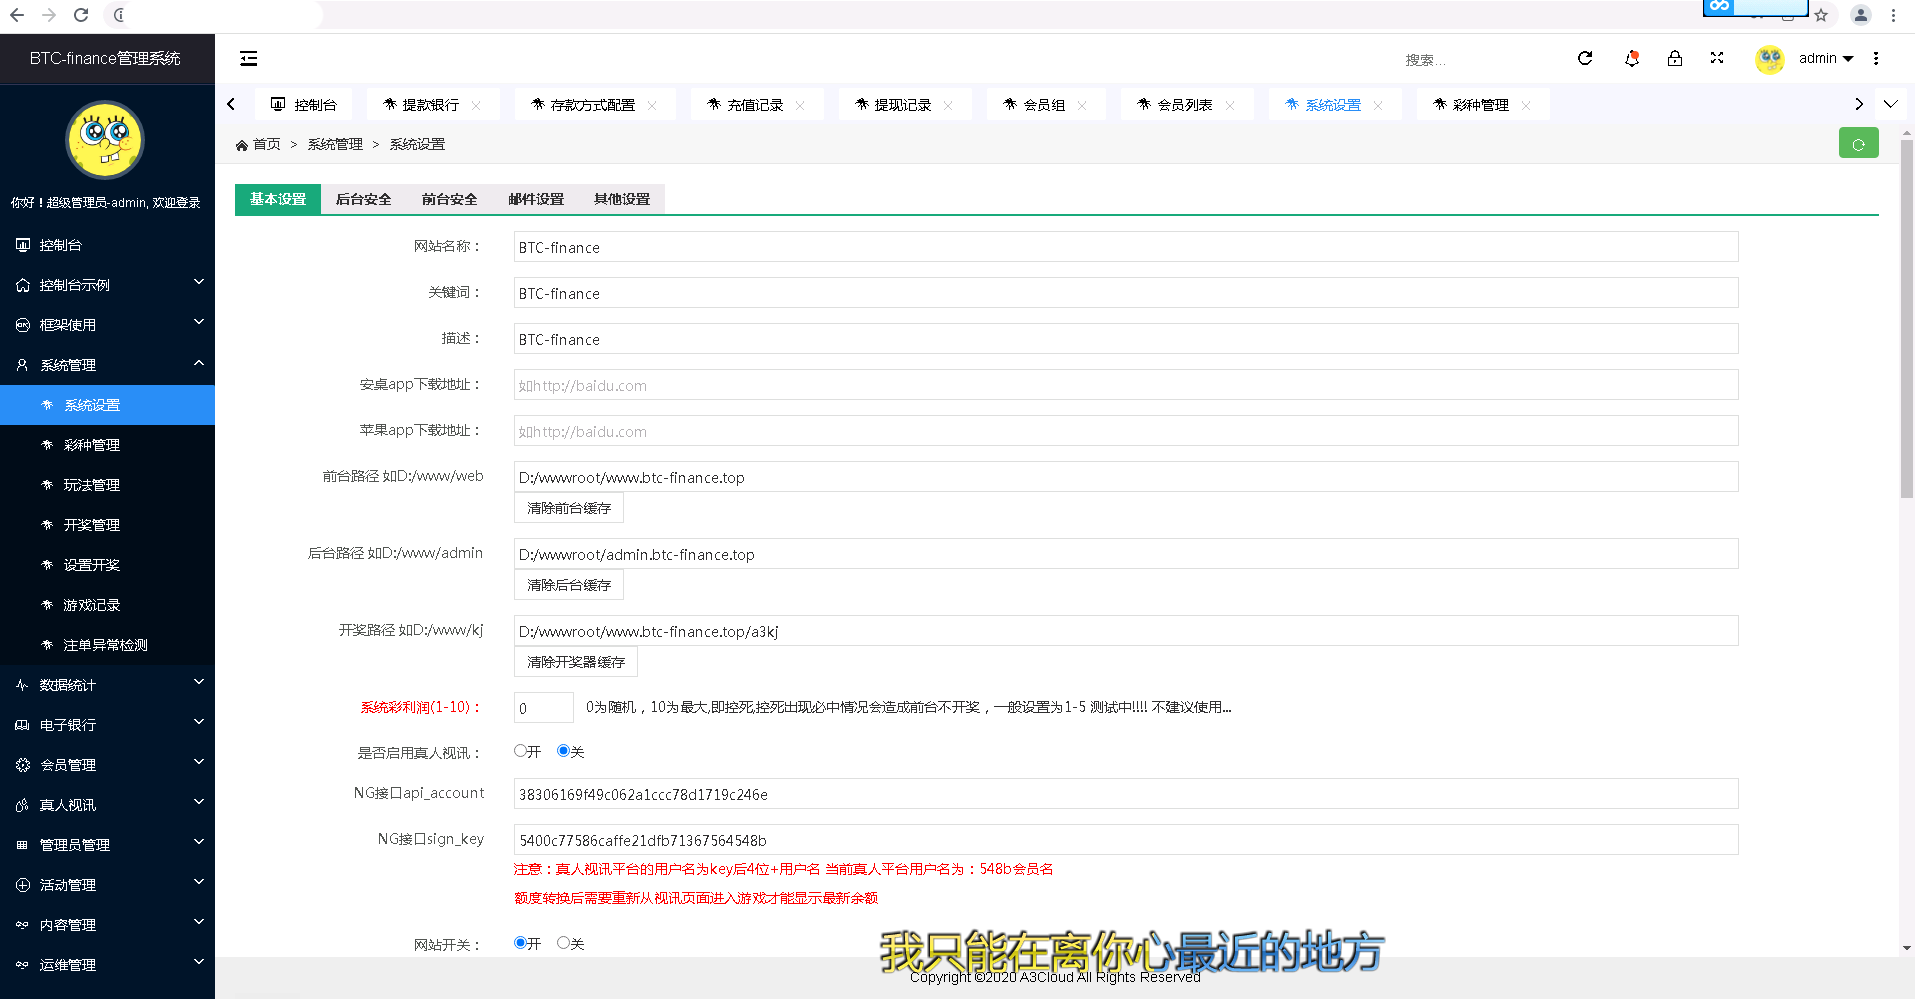Switch to the 后台安全 tab
The image size is (1915, 999).
click(363, 199)
